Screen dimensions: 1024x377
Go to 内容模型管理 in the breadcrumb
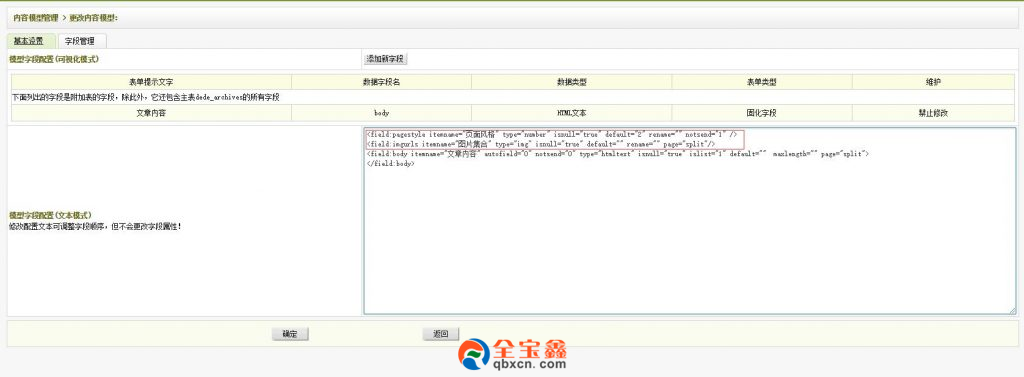35,18
